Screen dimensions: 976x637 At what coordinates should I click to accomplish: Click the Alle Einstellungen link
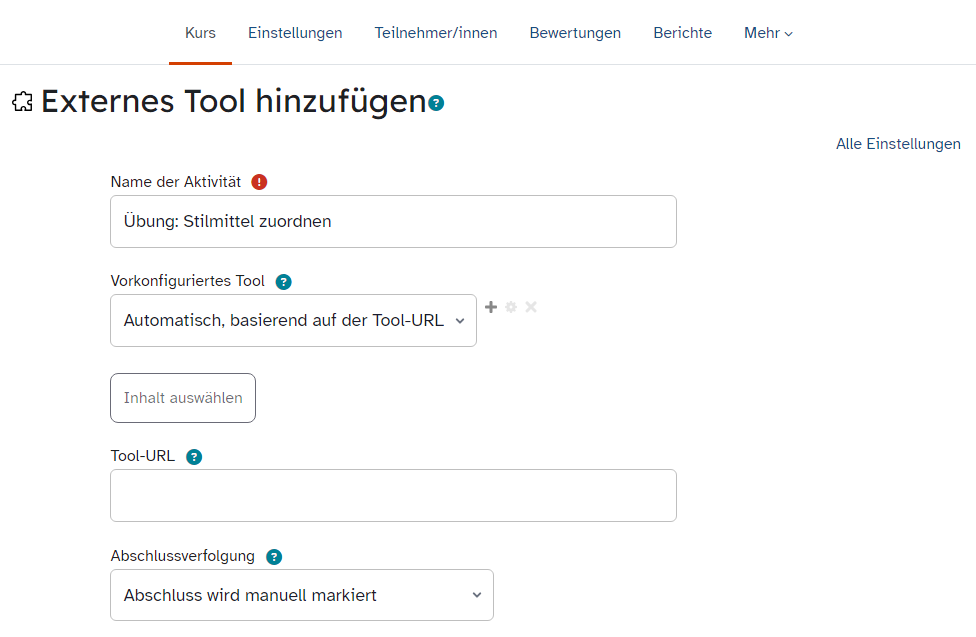[898, 144]
